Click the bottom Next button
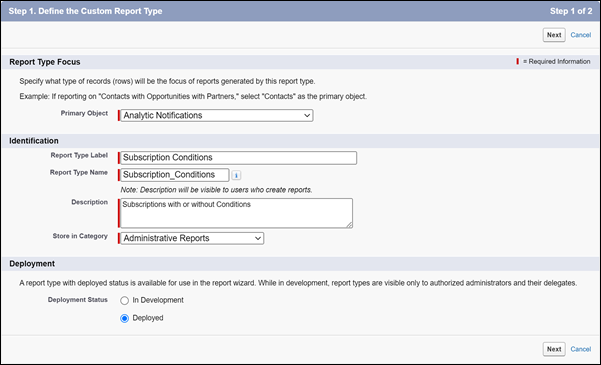 coord(554,349)
